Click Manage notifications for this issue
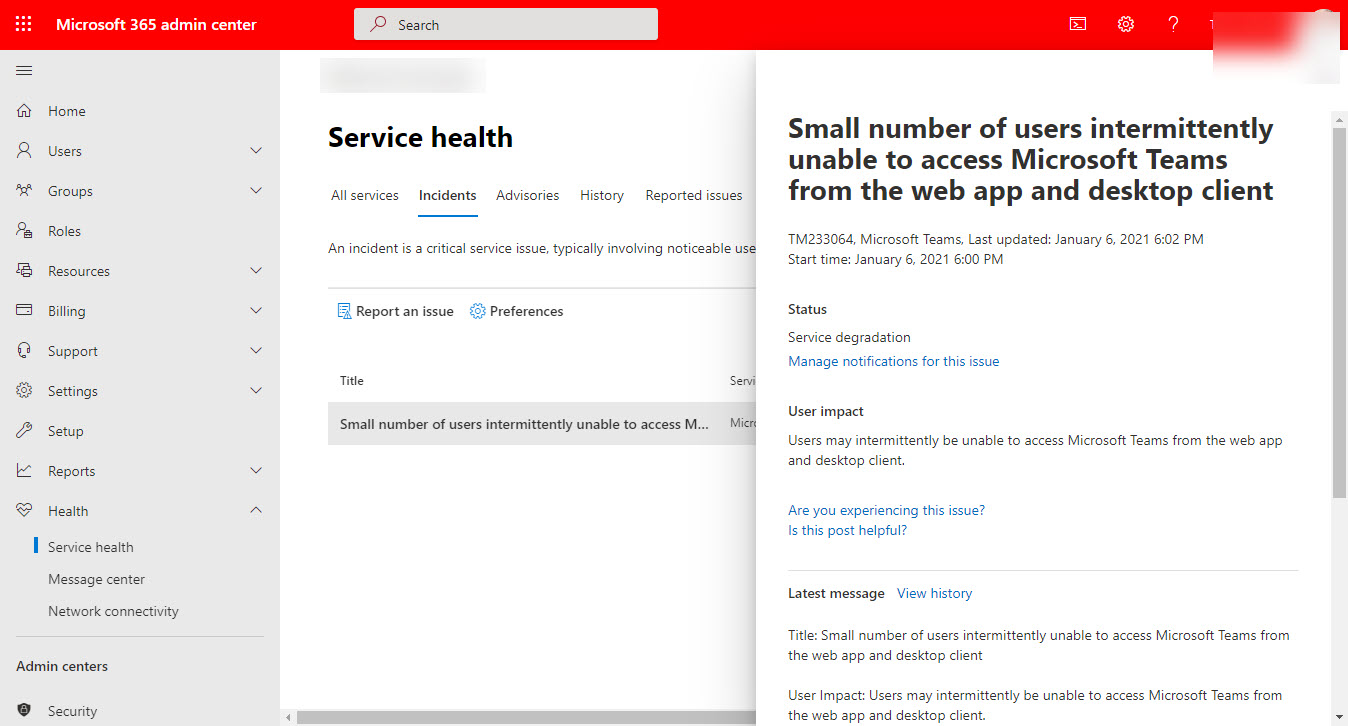 [894, 361]
